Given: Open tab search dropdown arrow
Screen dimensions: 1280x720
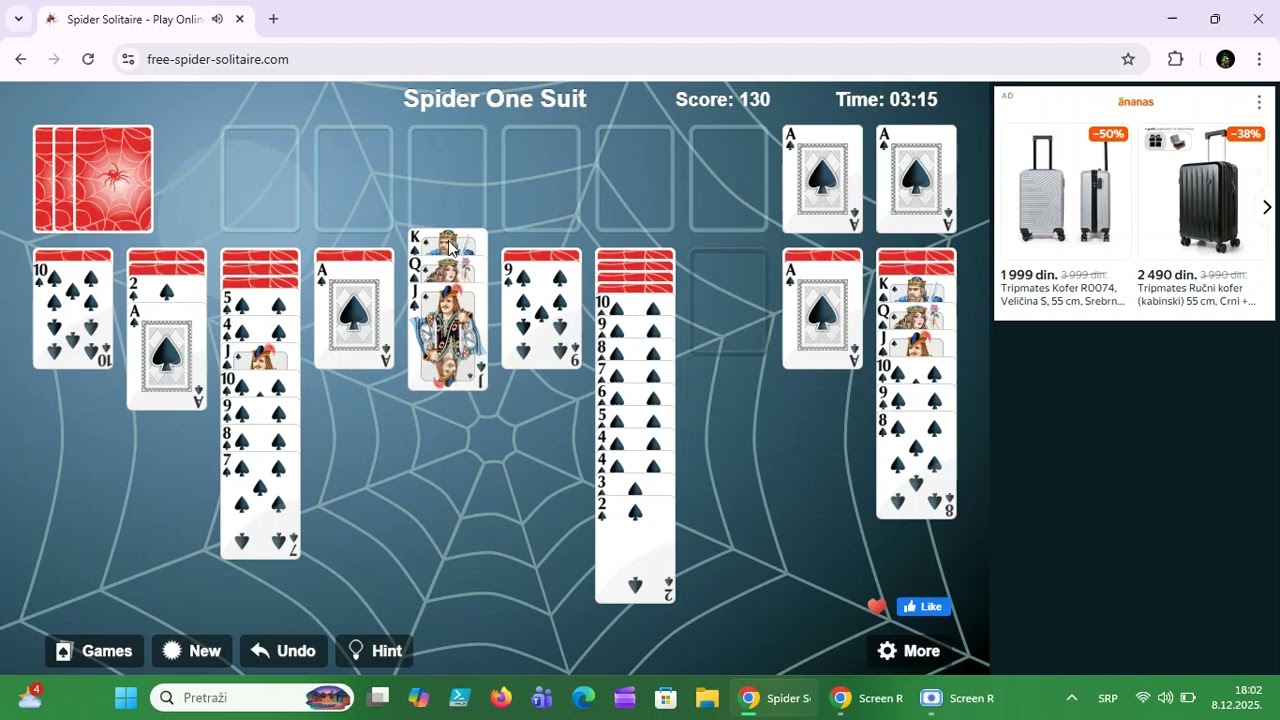Looking at the screenshot, I should click(18, 19).
